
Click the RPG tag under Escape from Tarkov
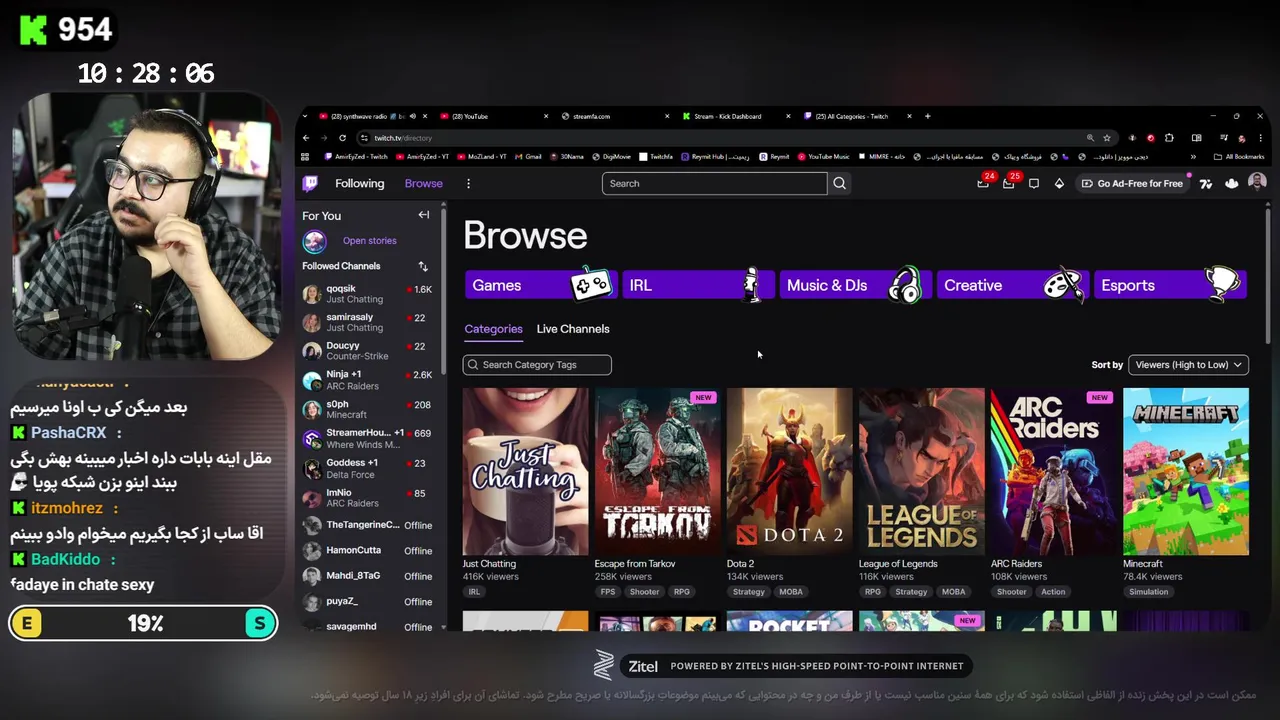(x=682, y=592)
